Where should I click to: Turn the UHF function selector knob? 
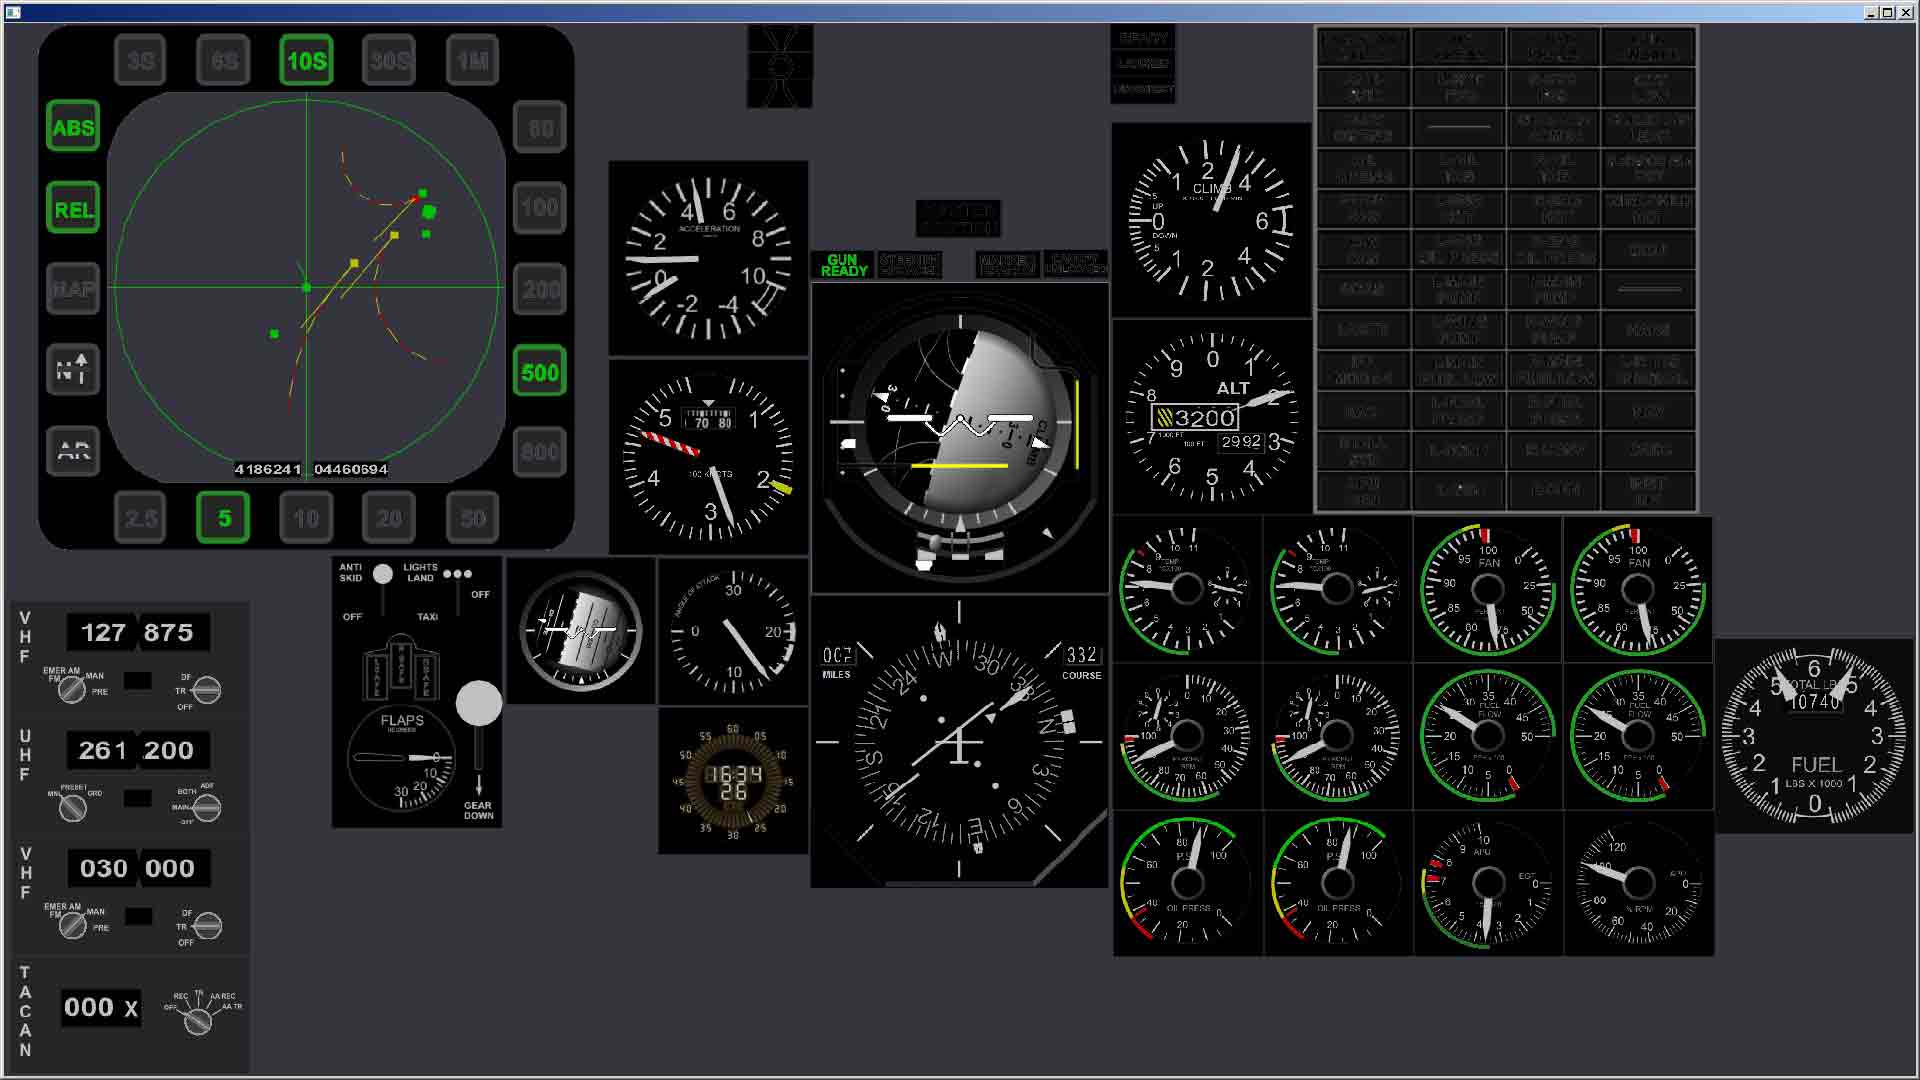[207, 808]
